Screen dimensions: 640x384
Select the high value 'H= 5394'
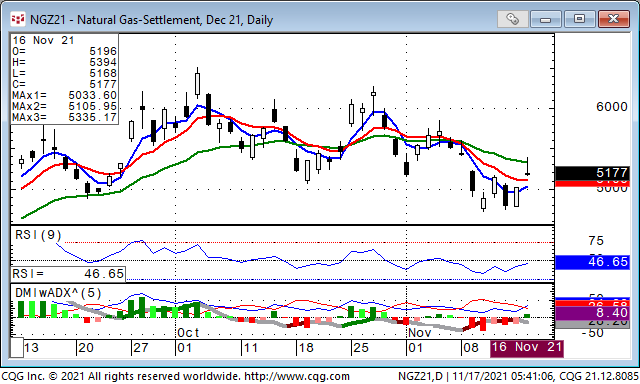coord(64,62)
